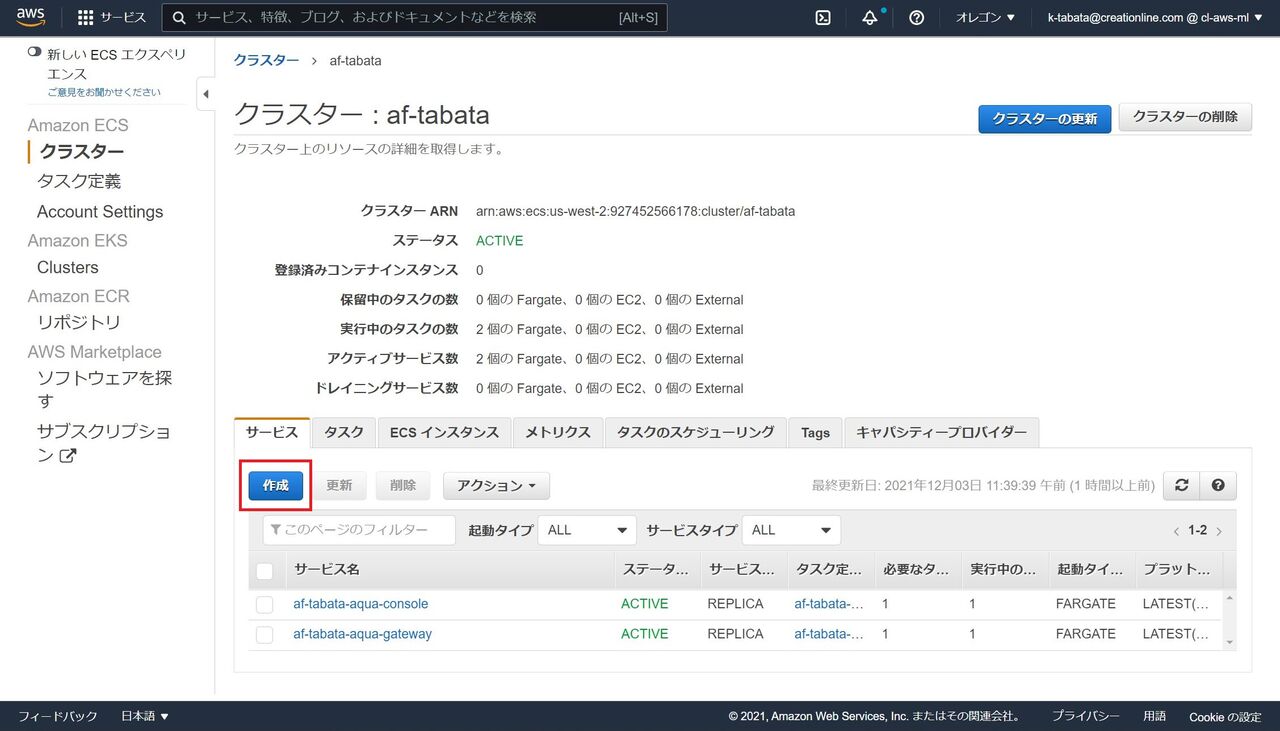The width and height of the screenshot is (1280, 731).
Task: Open ソフトウェアを探す in sidebar
Action: point(104,389)
